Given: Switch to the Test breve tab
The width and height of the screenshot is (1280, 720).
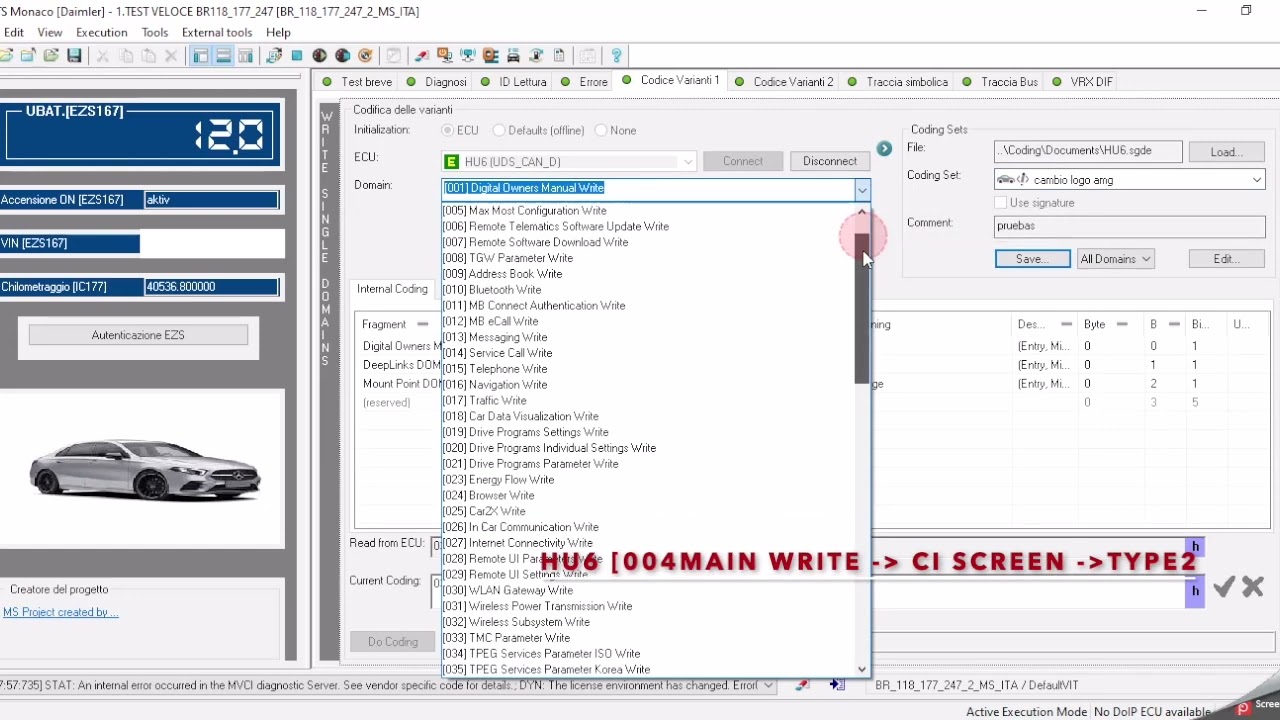Looking at the screenshot, I should coord(357,82).
